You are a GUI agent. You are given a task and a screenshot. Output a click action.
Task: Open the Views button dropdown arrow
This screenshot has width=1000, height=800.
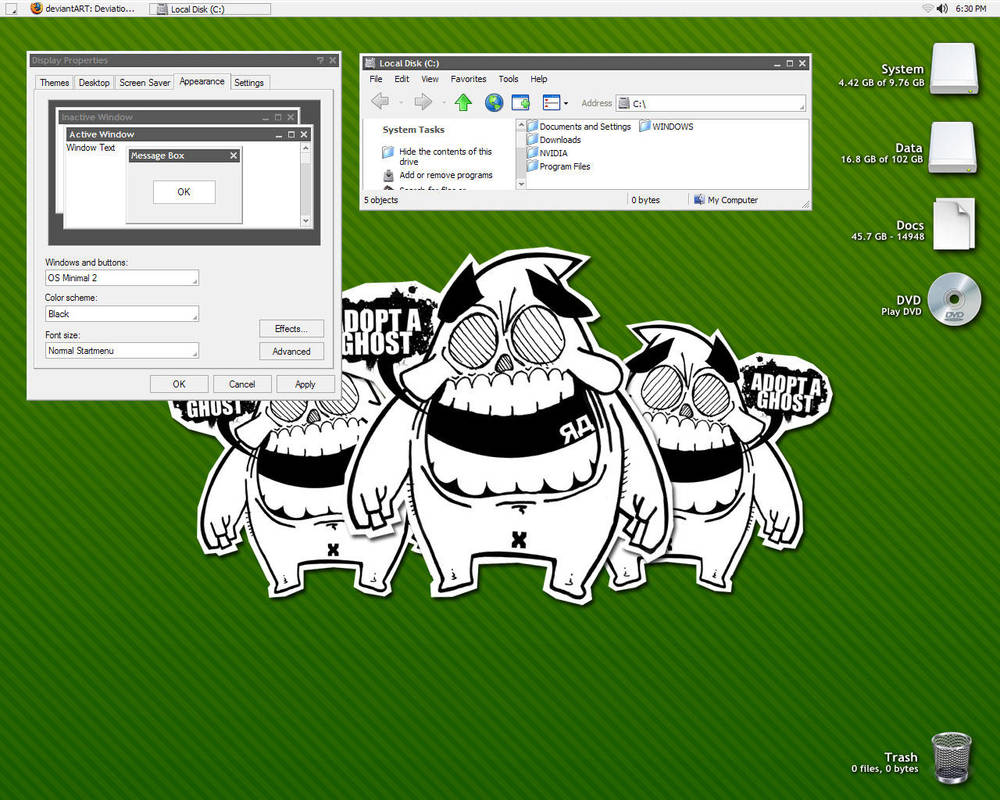click(566, 103)
